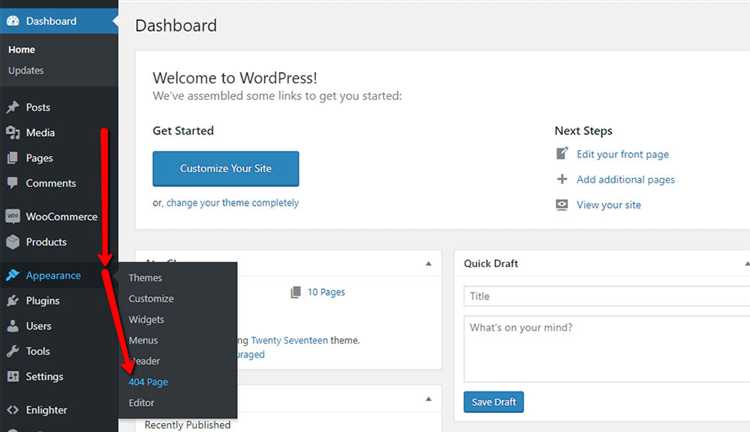
Task: Click the Tools wrench icon
Action: point(12,351)
